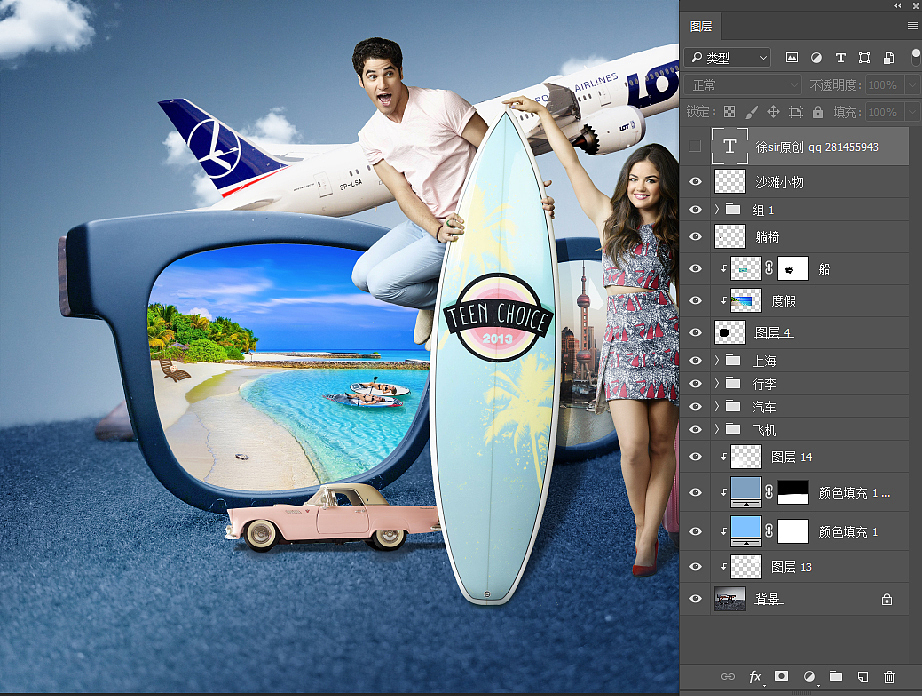Image resolution: width=922 pixels, height=696 pixels.
Task: Click the lock all padlock icon
Action: click(x=818, y=112)
